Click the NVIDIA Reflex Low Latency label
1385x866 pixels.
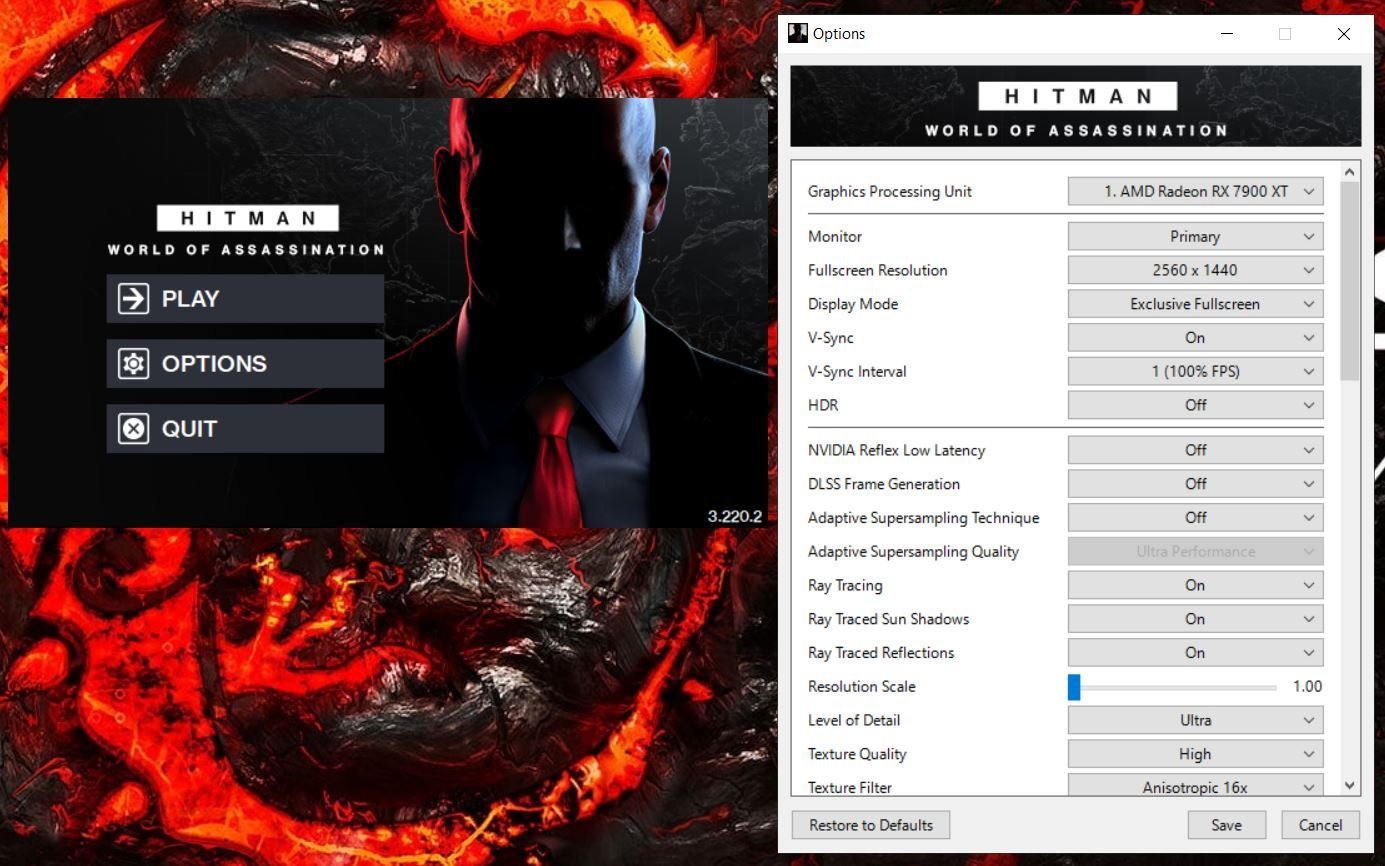[897, 450]
